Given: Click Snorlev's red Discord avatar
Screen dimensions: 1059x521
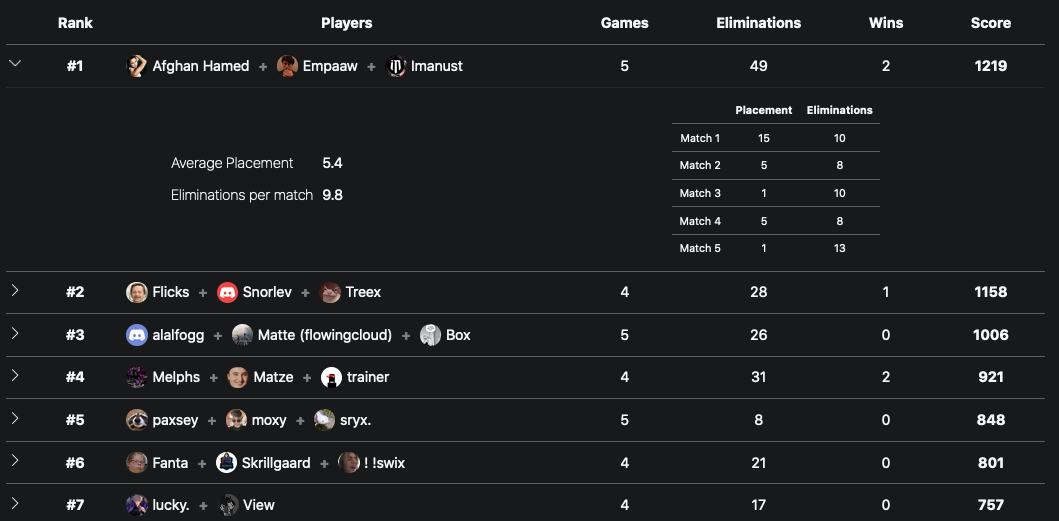Looking at the screenshot, I should tap(228, 293).
